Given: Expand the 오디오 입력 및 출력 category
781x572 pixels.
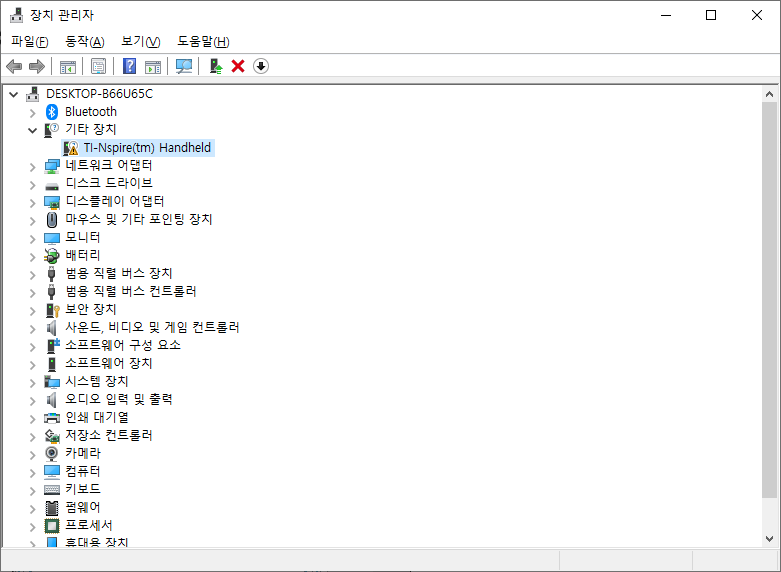Looking at the screenshot, I should pyautogui.click(x=33, y=401).
